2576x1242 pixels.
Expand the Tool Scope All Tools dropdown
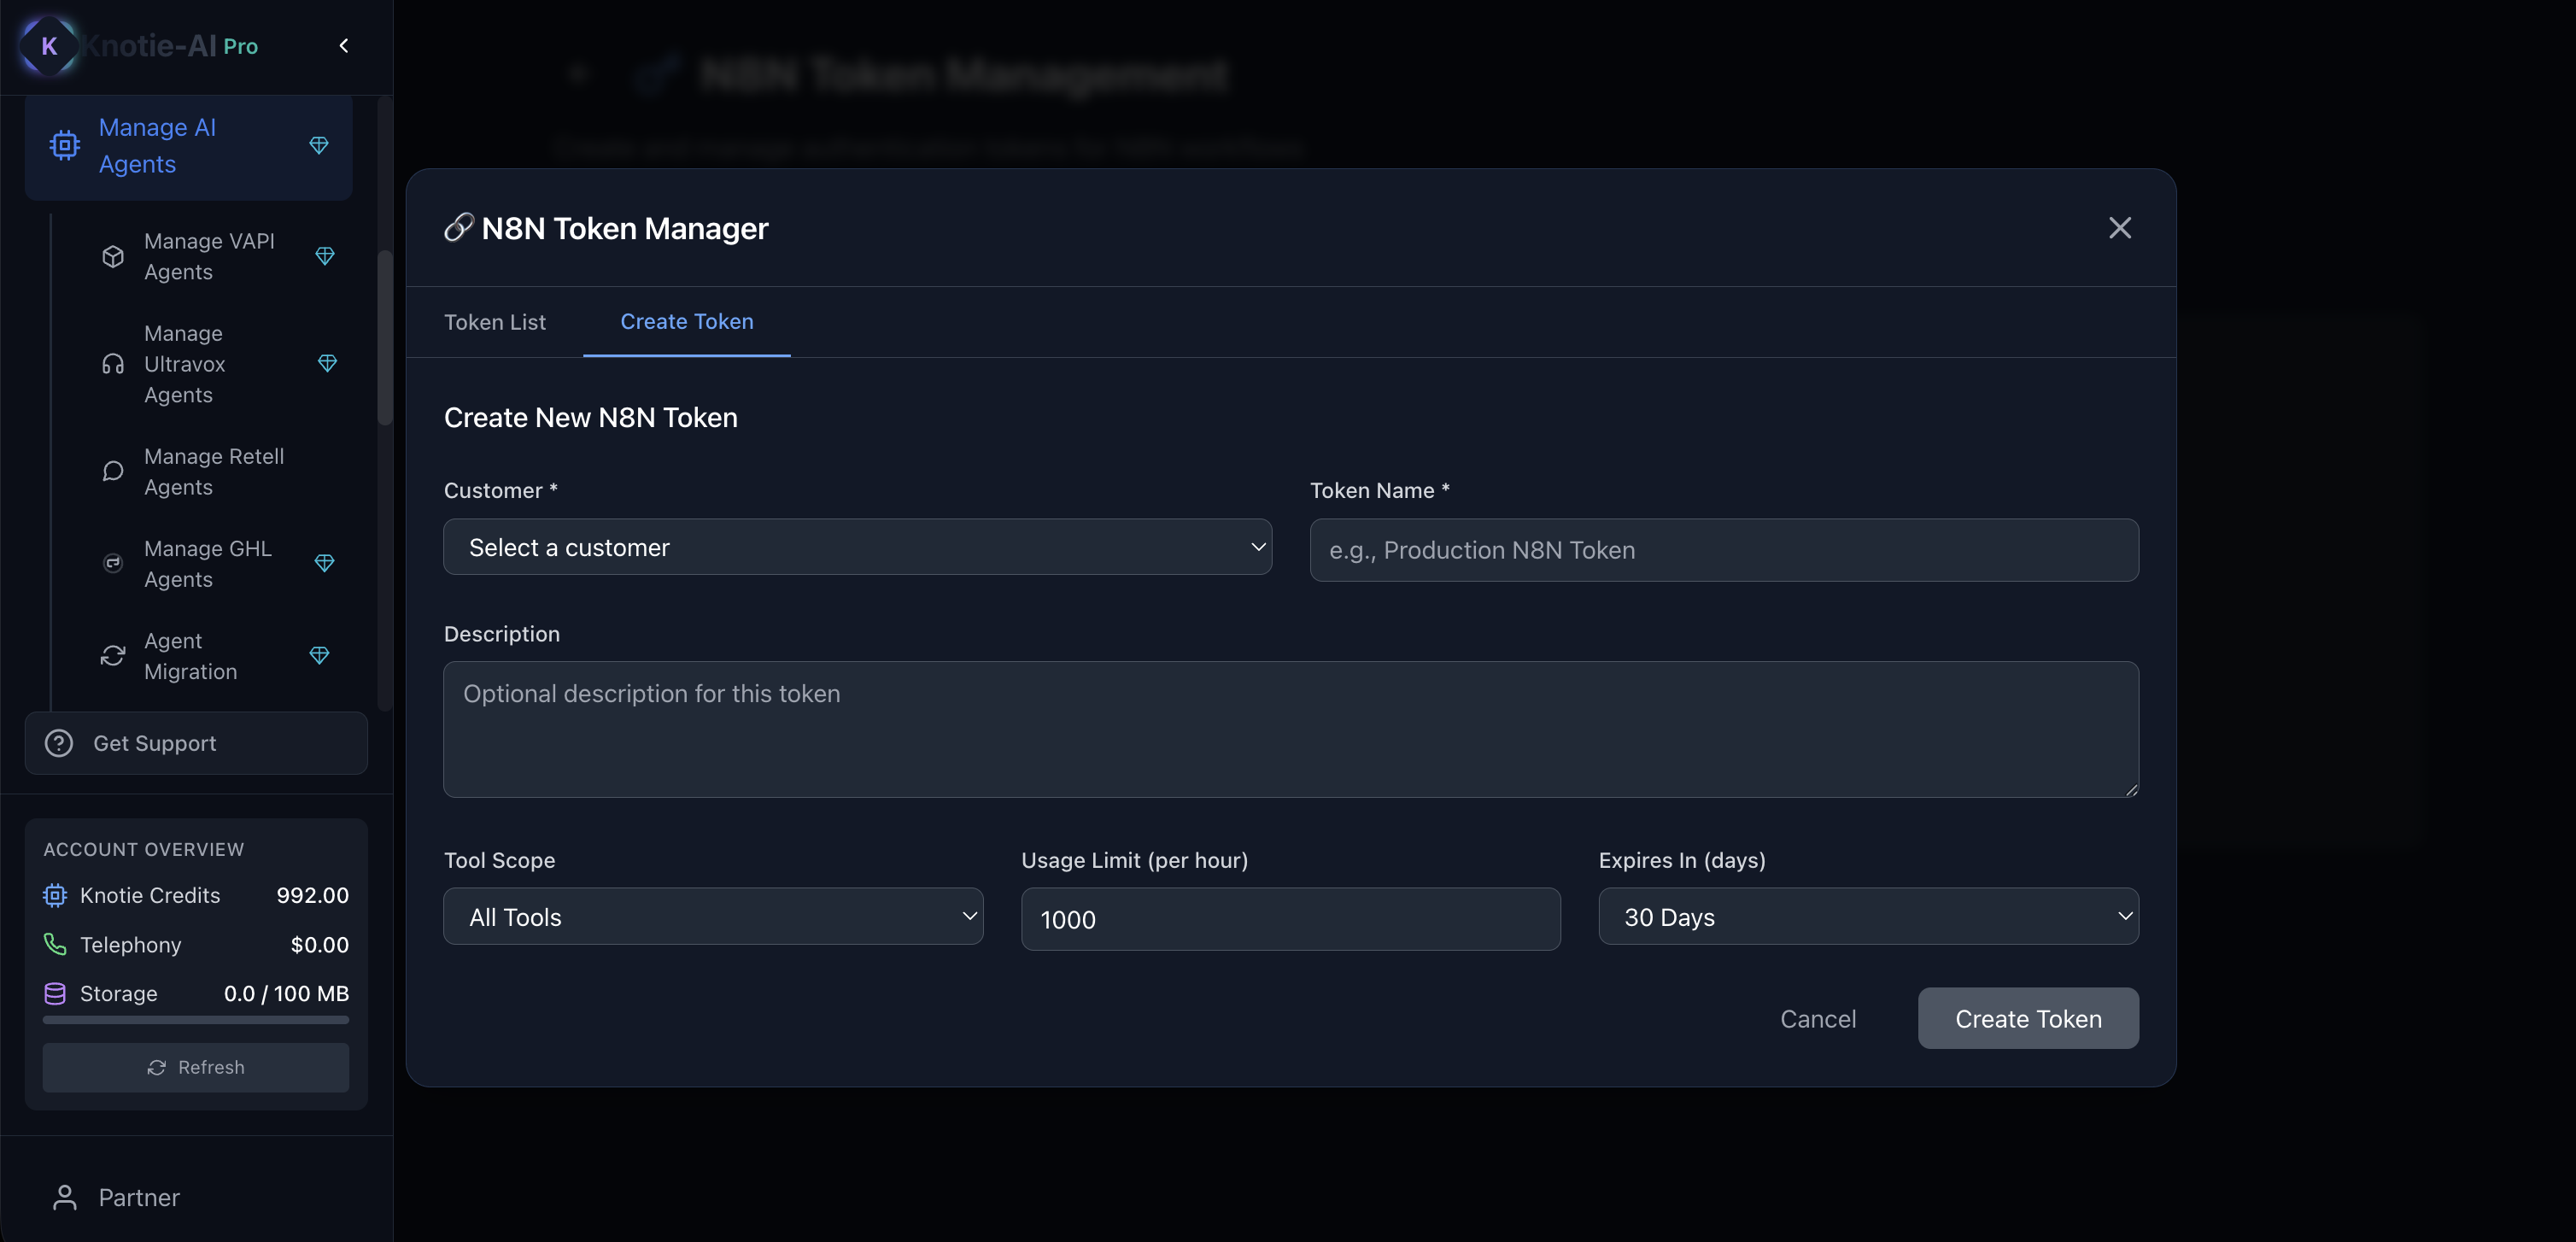click(x=713, y=917)
